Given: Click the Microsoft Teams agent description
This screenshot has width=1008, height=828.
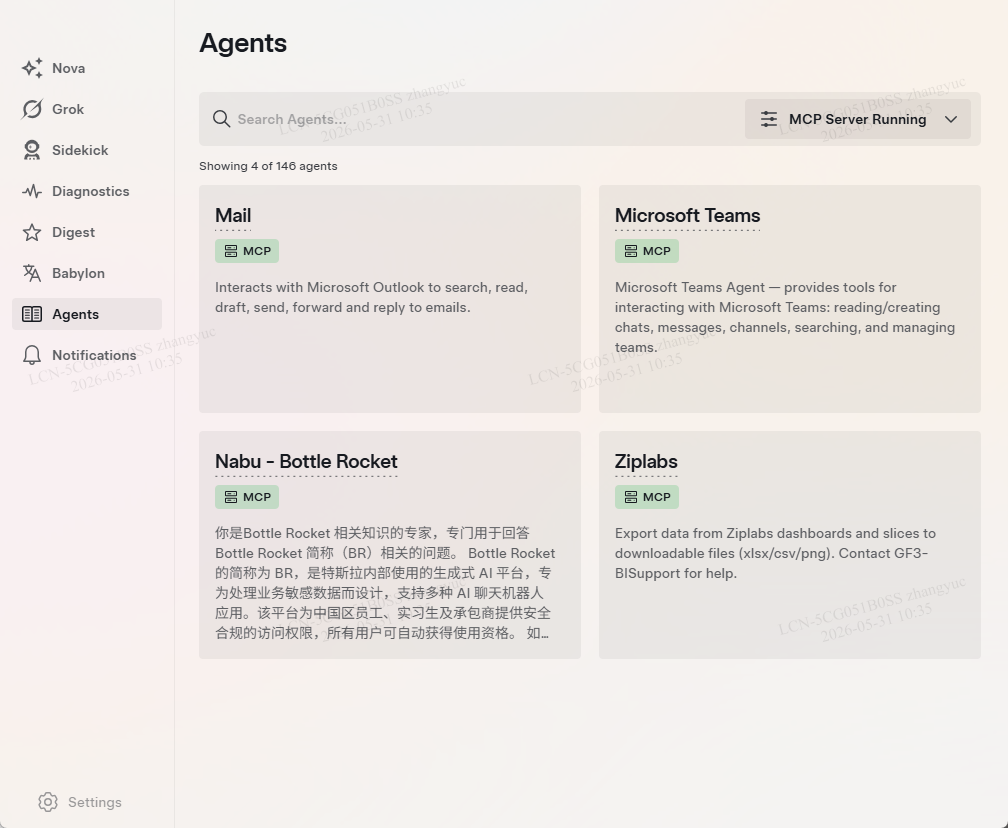Looking at the screenshot, I should click(x=785, y=318).
